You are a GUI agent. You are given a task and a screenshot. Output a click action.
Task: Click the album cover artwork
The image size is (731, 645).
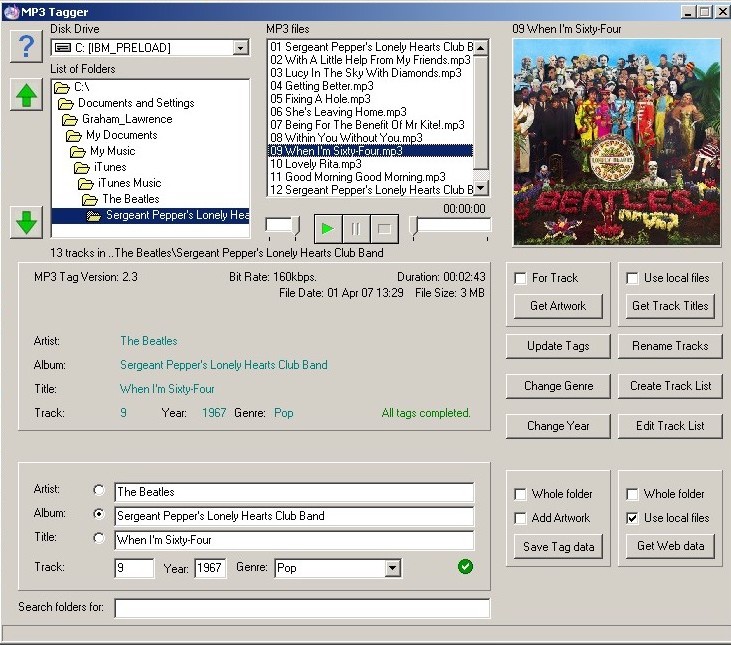616,142
